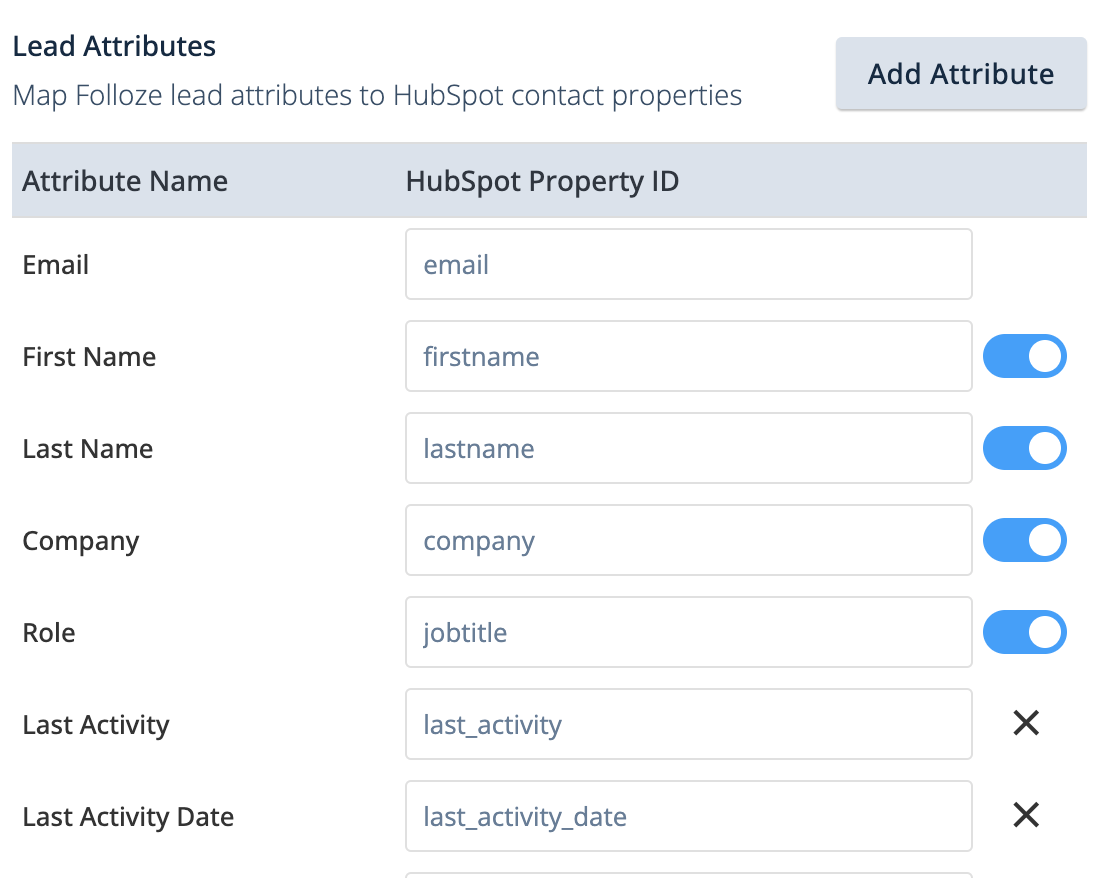Click the Add Attribute button

tap(961, 74)
